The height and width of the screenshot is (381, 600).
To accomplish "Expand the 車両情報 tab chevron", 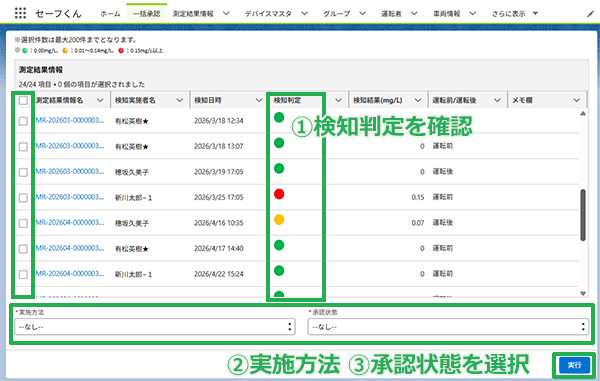I will 473,13.
